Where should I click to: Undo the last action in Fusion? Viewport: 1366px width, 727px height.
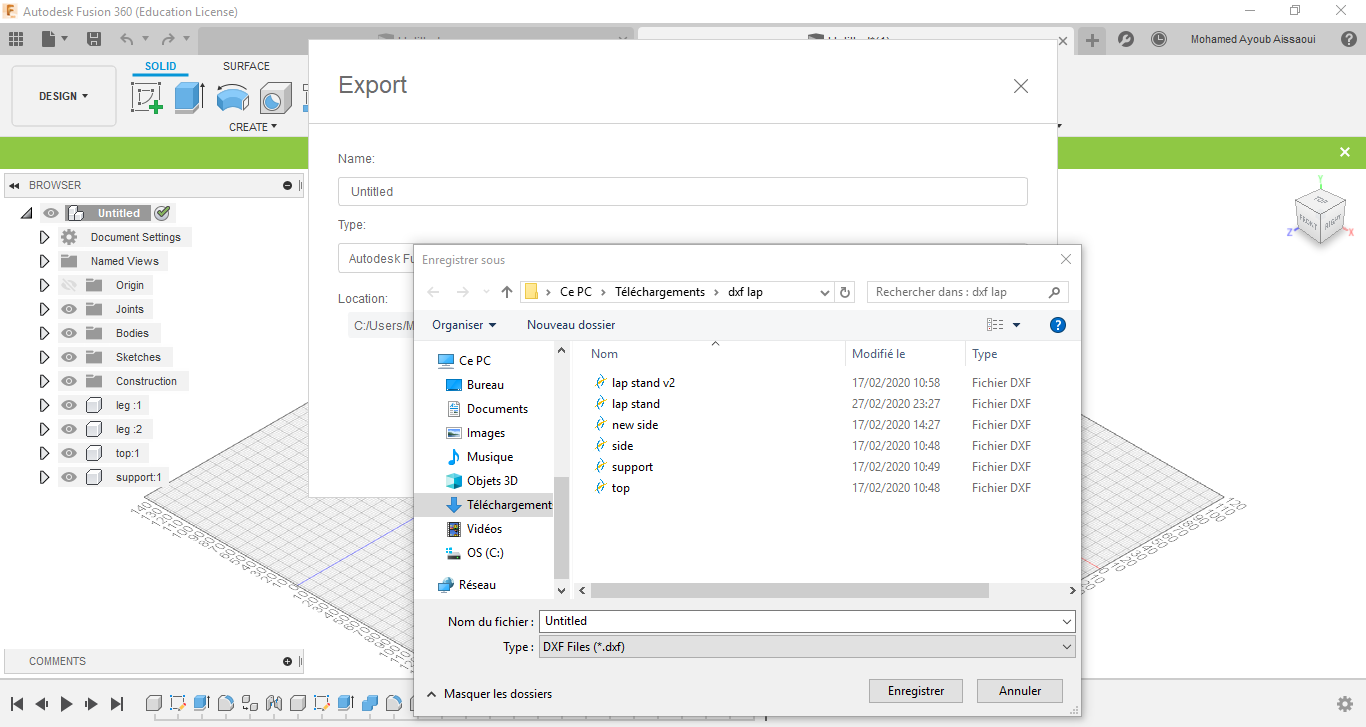(x=126, y=39)
